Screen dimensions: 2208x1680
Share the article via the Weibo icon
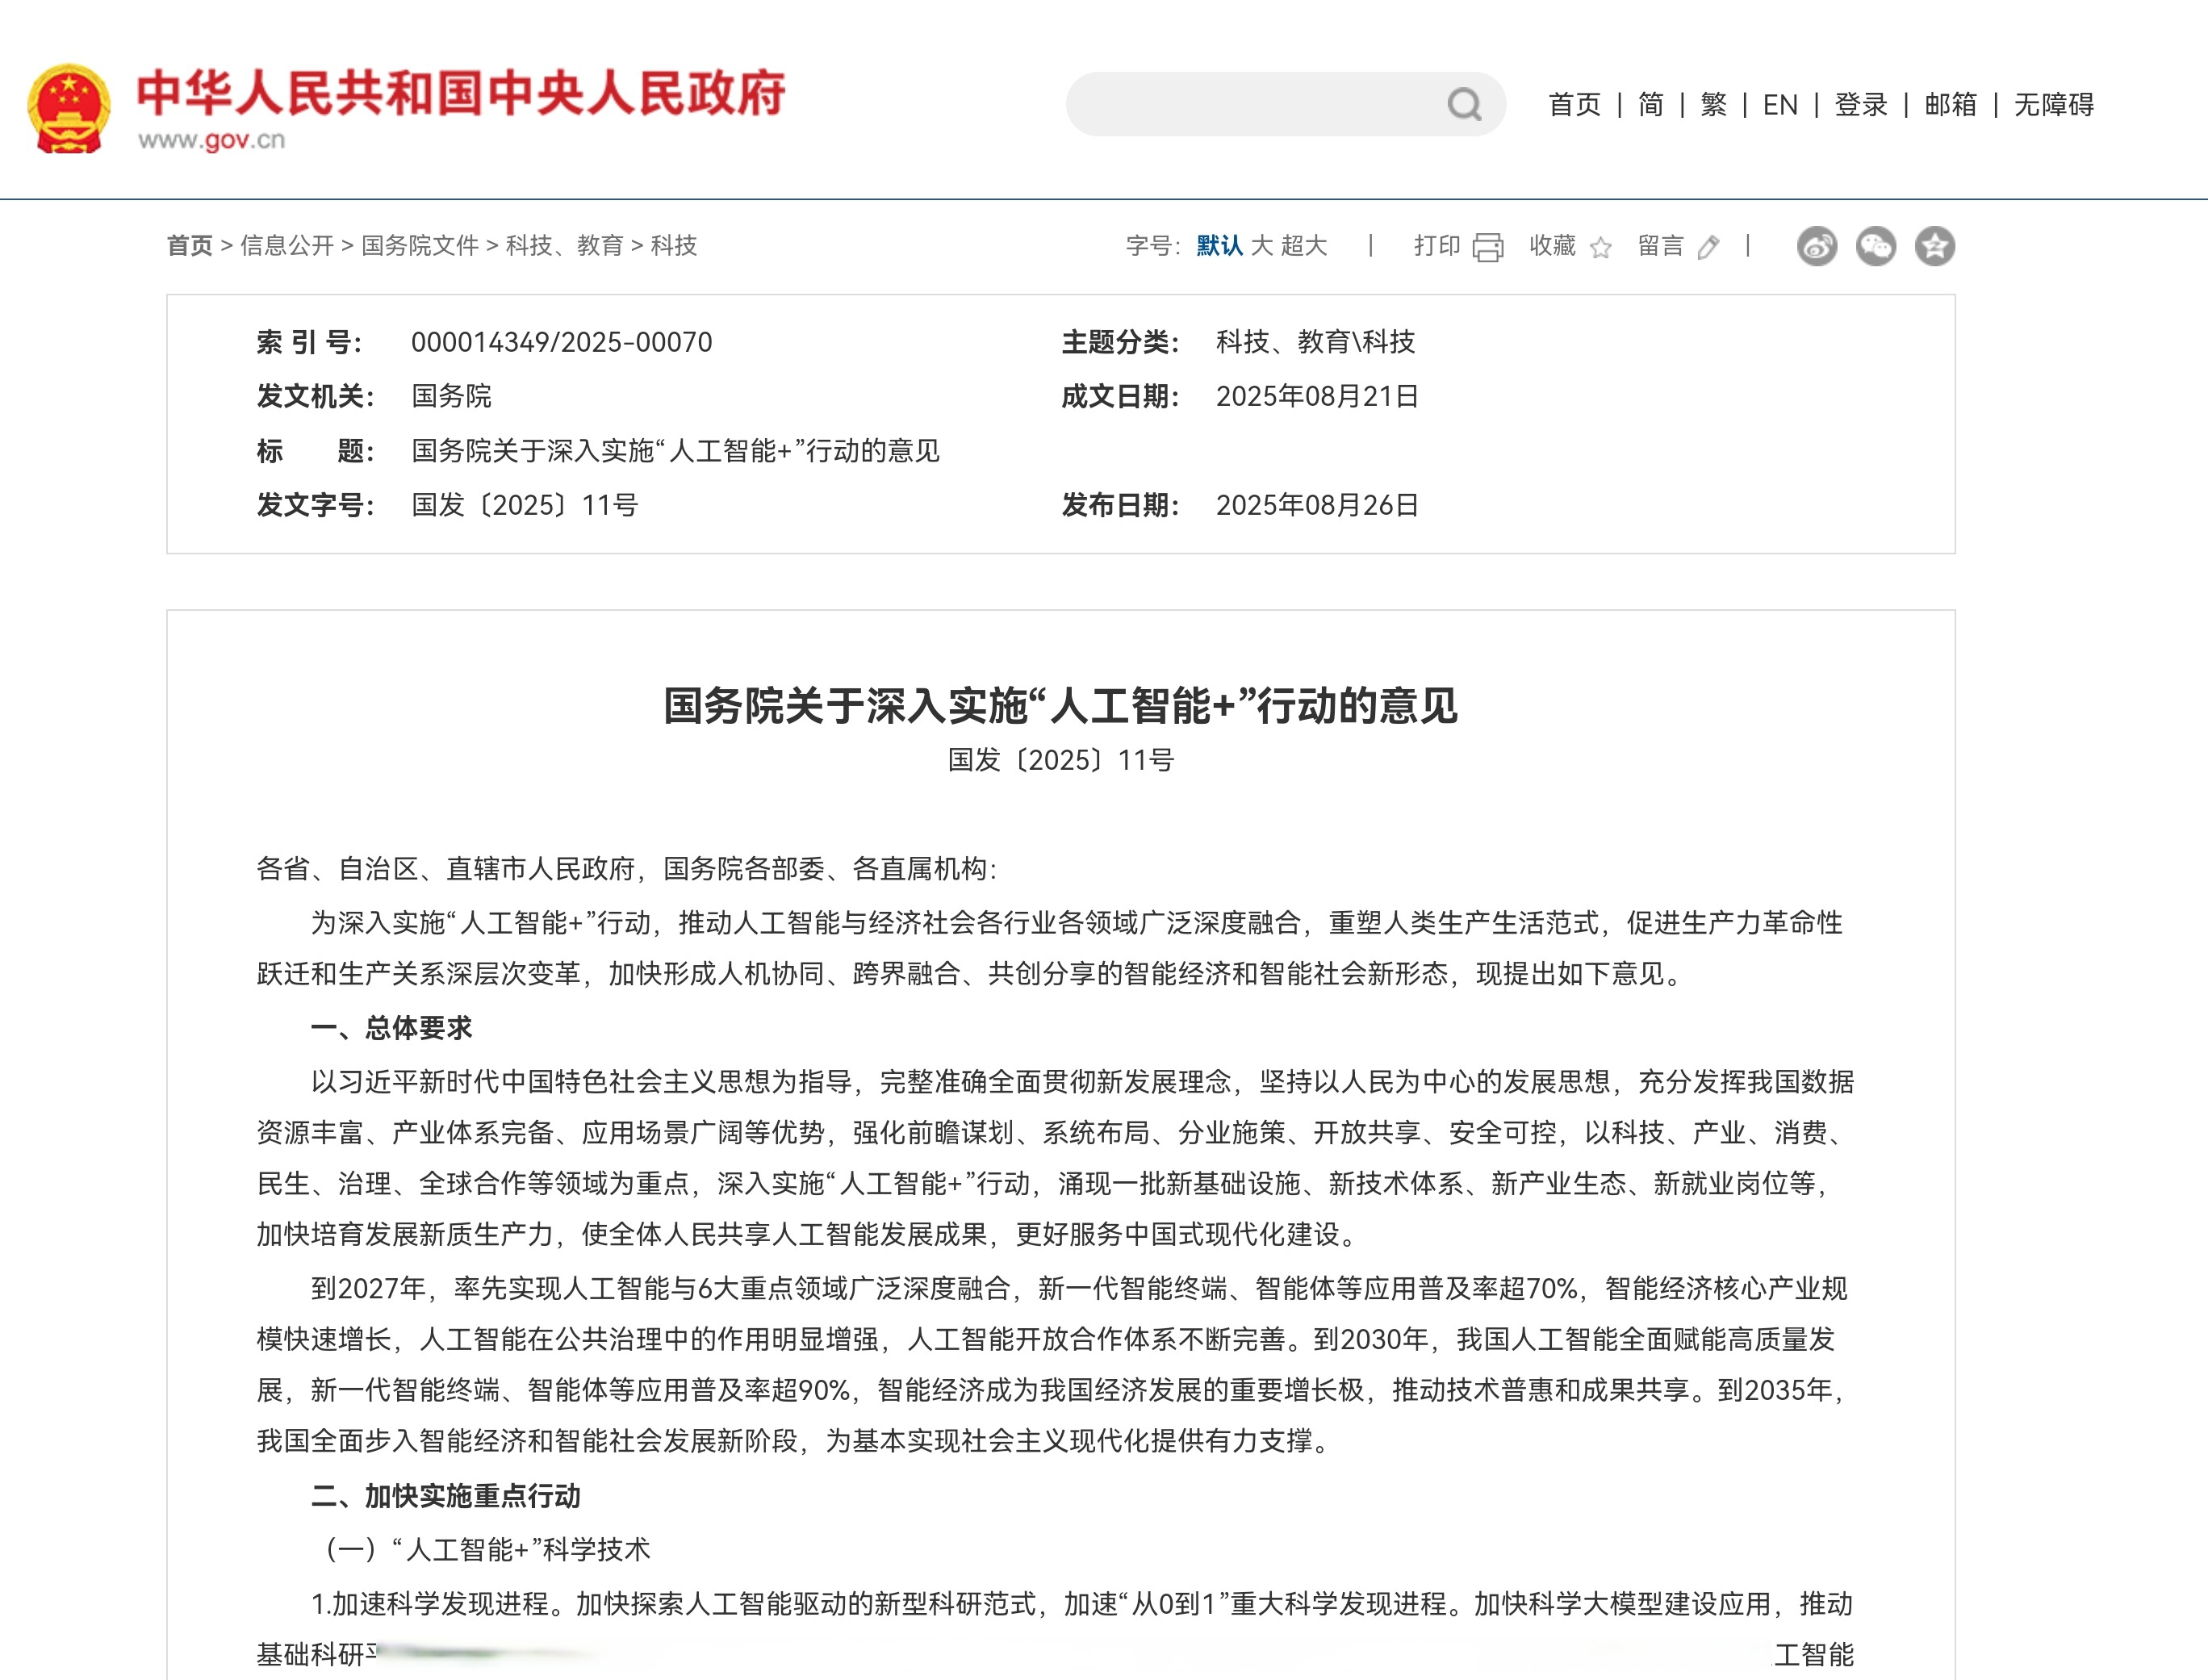1820,245
